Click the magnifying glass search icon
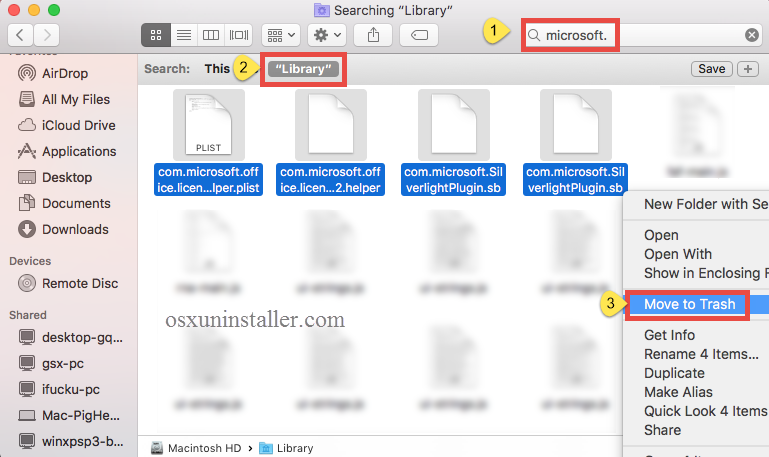769x457 pixels. [534, 35]
